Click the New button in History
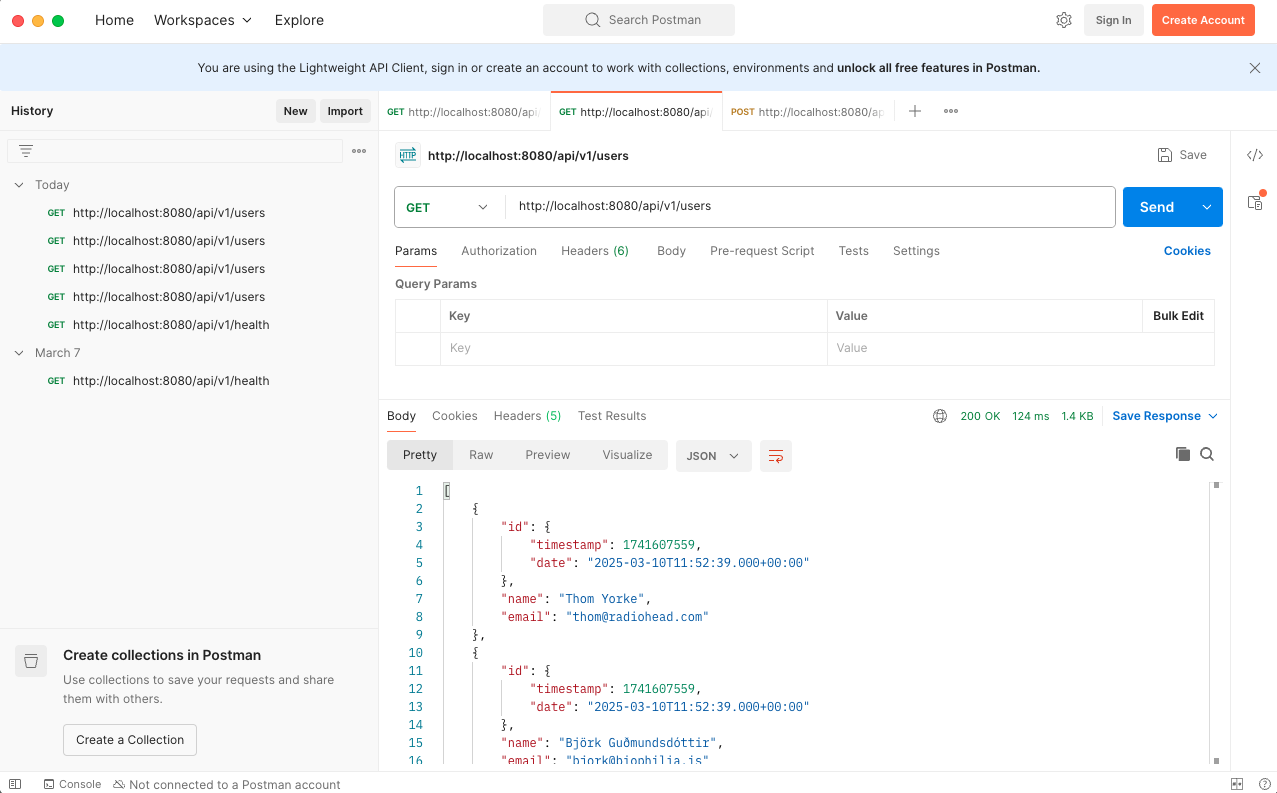The height and width of the screenshot is (793, 1277). click(x=295, y=111)
